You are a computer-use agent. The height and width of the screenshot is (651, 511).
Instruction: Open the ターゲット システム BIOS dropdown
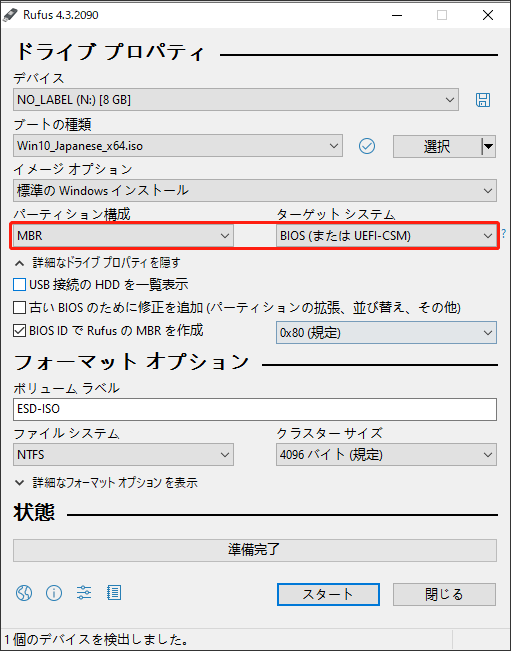pyautogui.click(x=386, y=236)
